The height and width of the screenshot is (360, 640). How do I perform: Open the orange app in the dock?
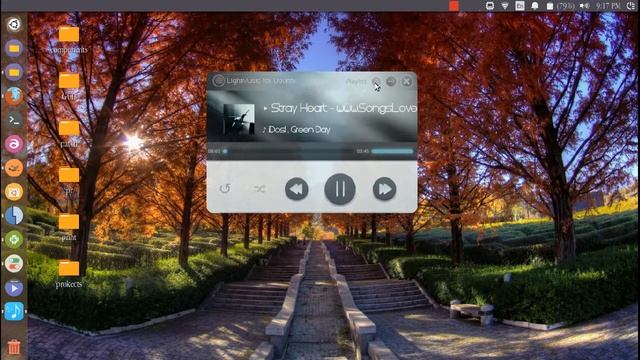tap(14, 168)
